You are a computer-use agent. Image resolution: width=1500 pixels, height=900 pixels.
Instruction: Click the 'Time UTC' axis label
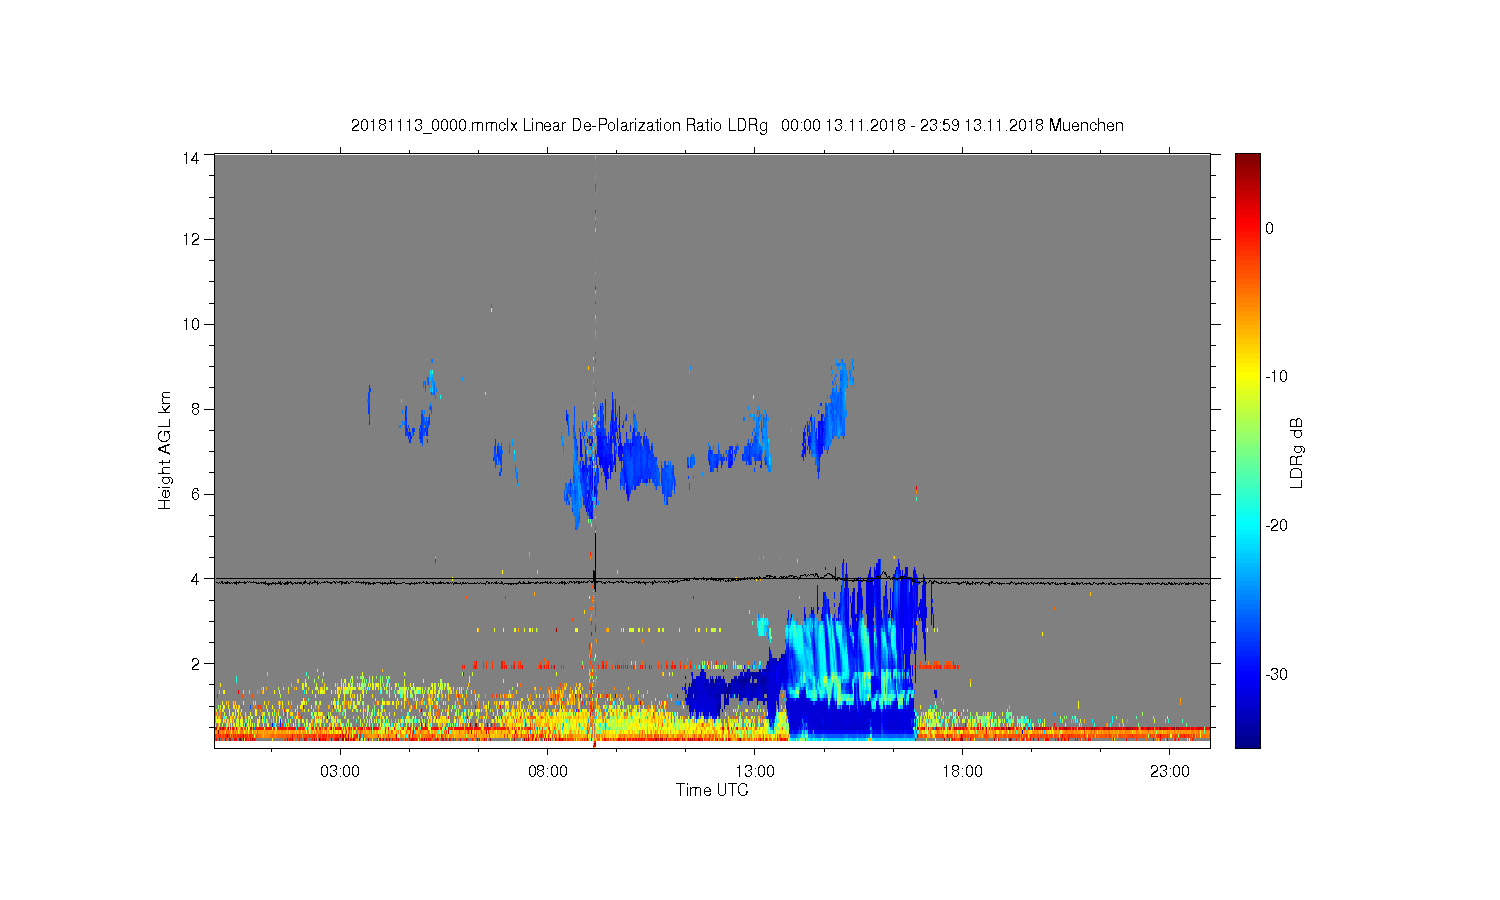(x=712, y=790)
